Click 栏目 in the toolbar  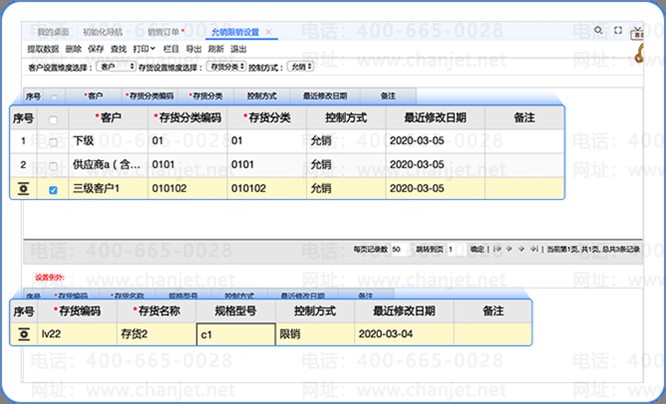(171, 49)
